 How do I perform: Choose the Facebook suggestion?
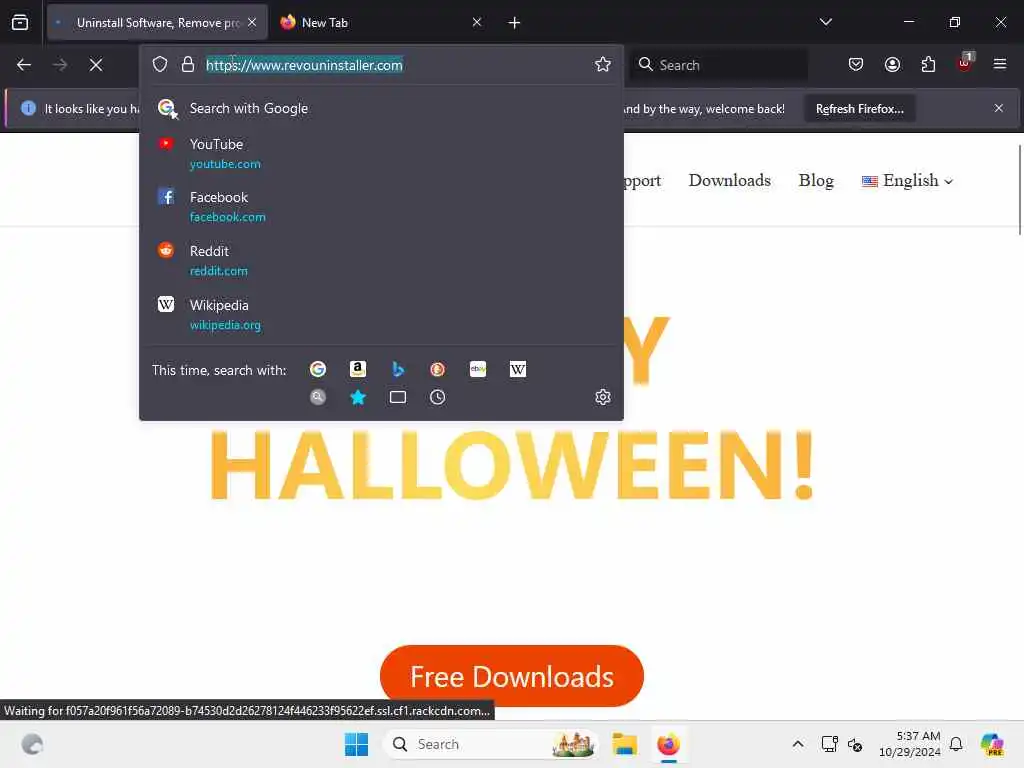point(381,206)
